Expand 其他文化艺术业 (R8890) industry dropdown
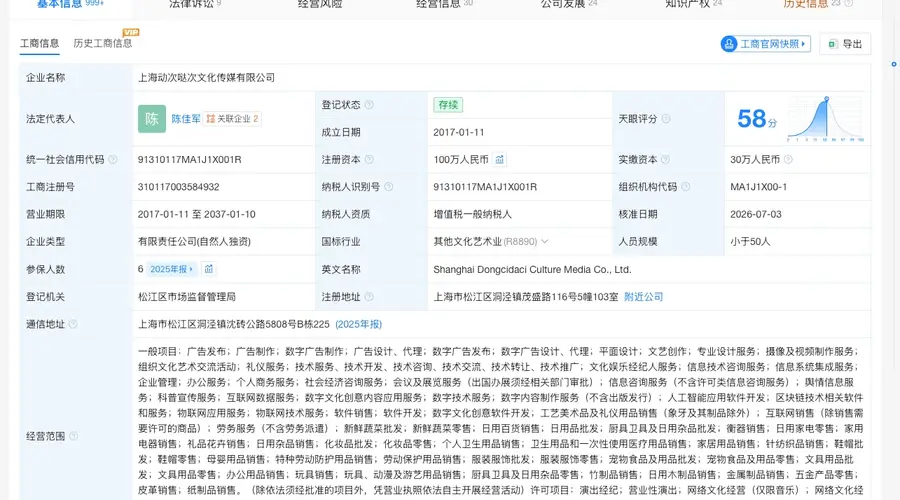 [x=545, y=242]
